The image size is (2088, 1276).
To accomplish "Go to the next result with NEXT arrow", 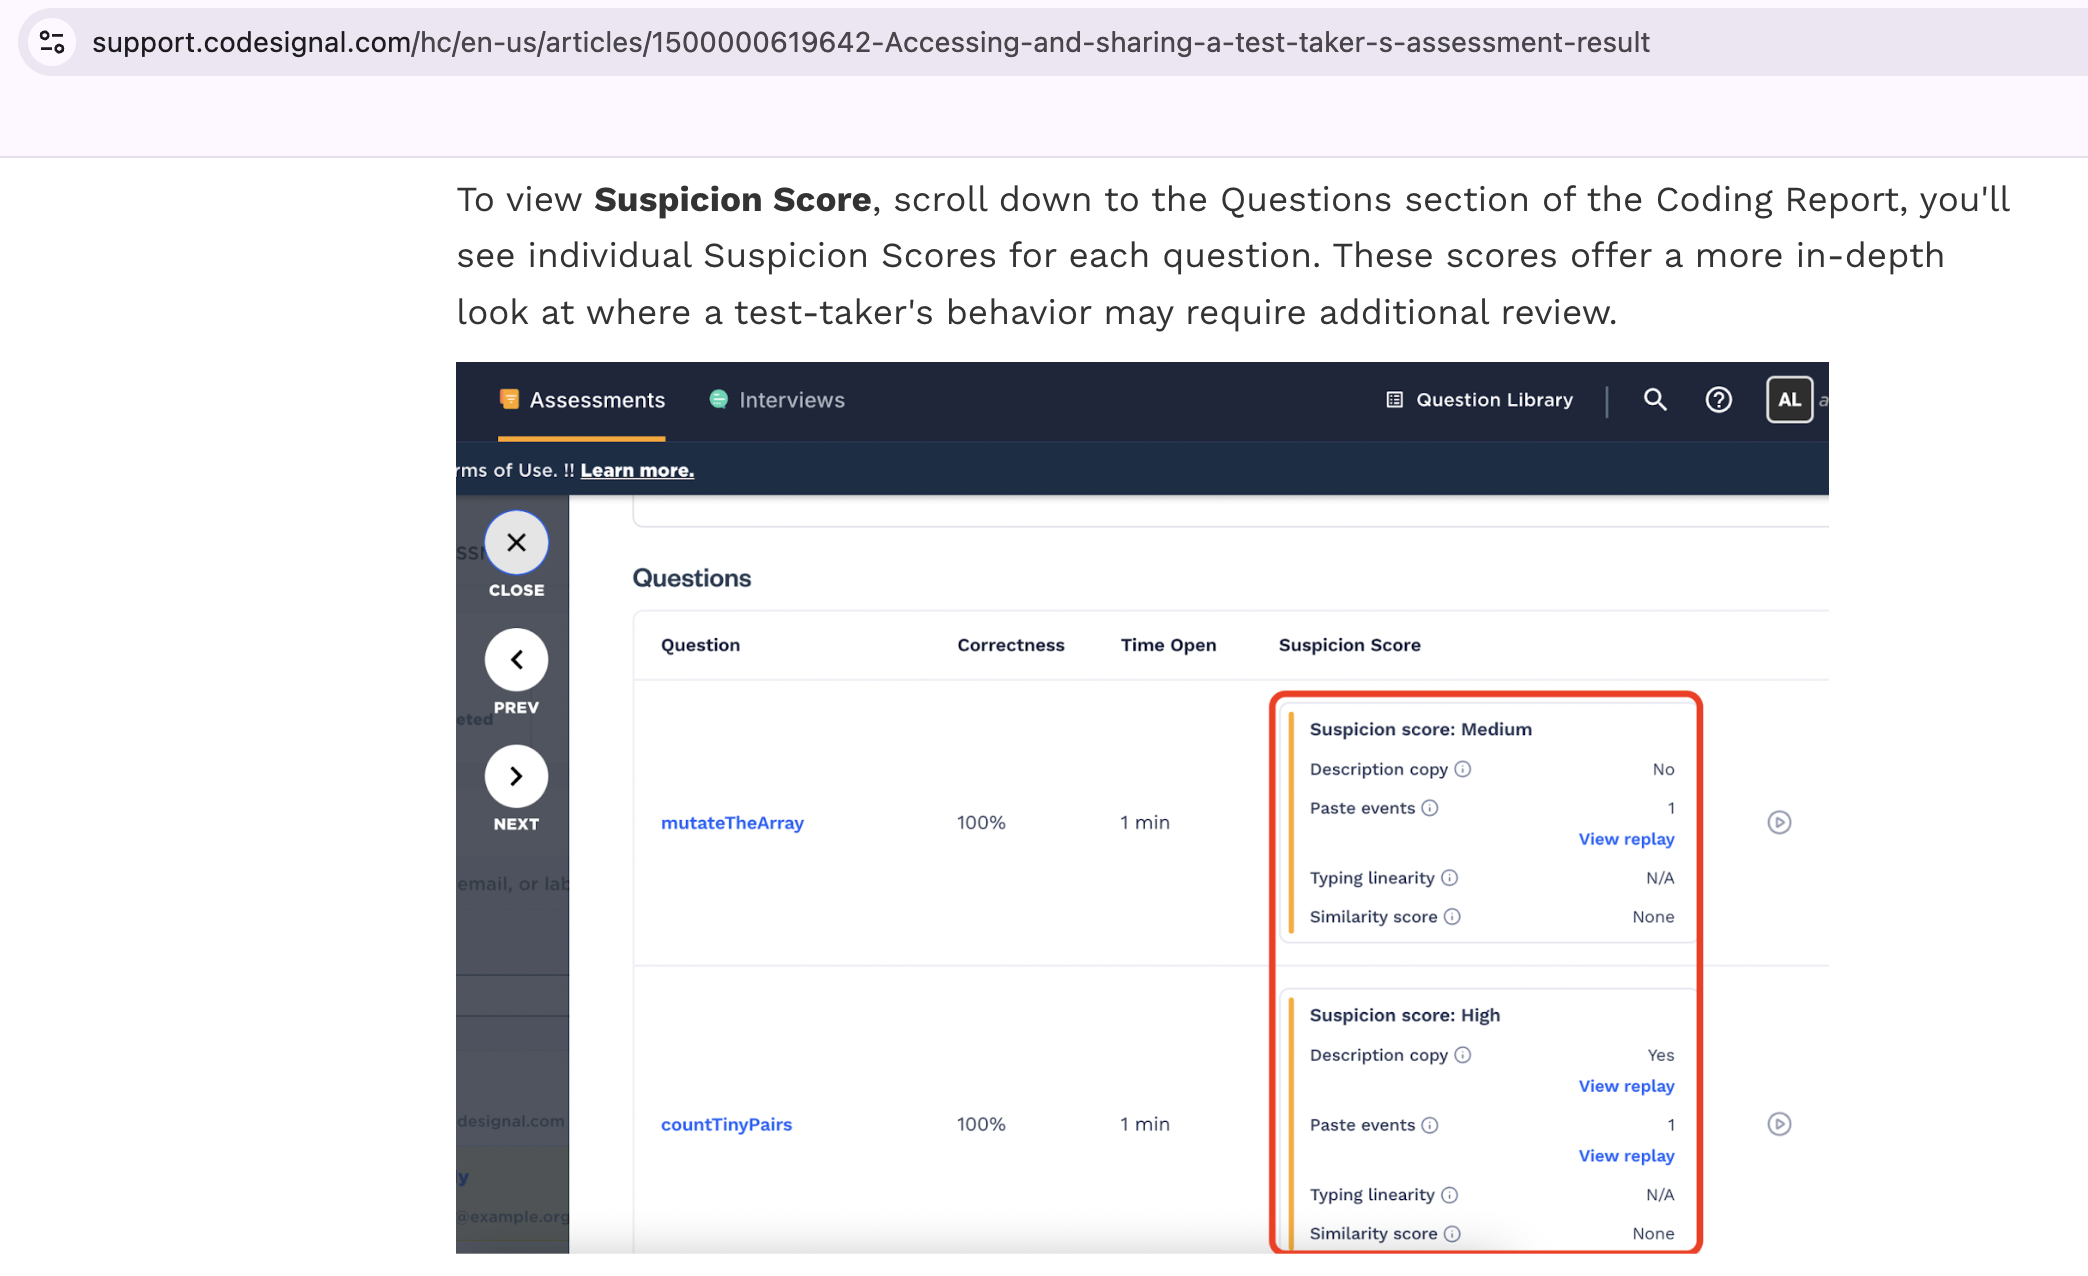I will 516,777.
